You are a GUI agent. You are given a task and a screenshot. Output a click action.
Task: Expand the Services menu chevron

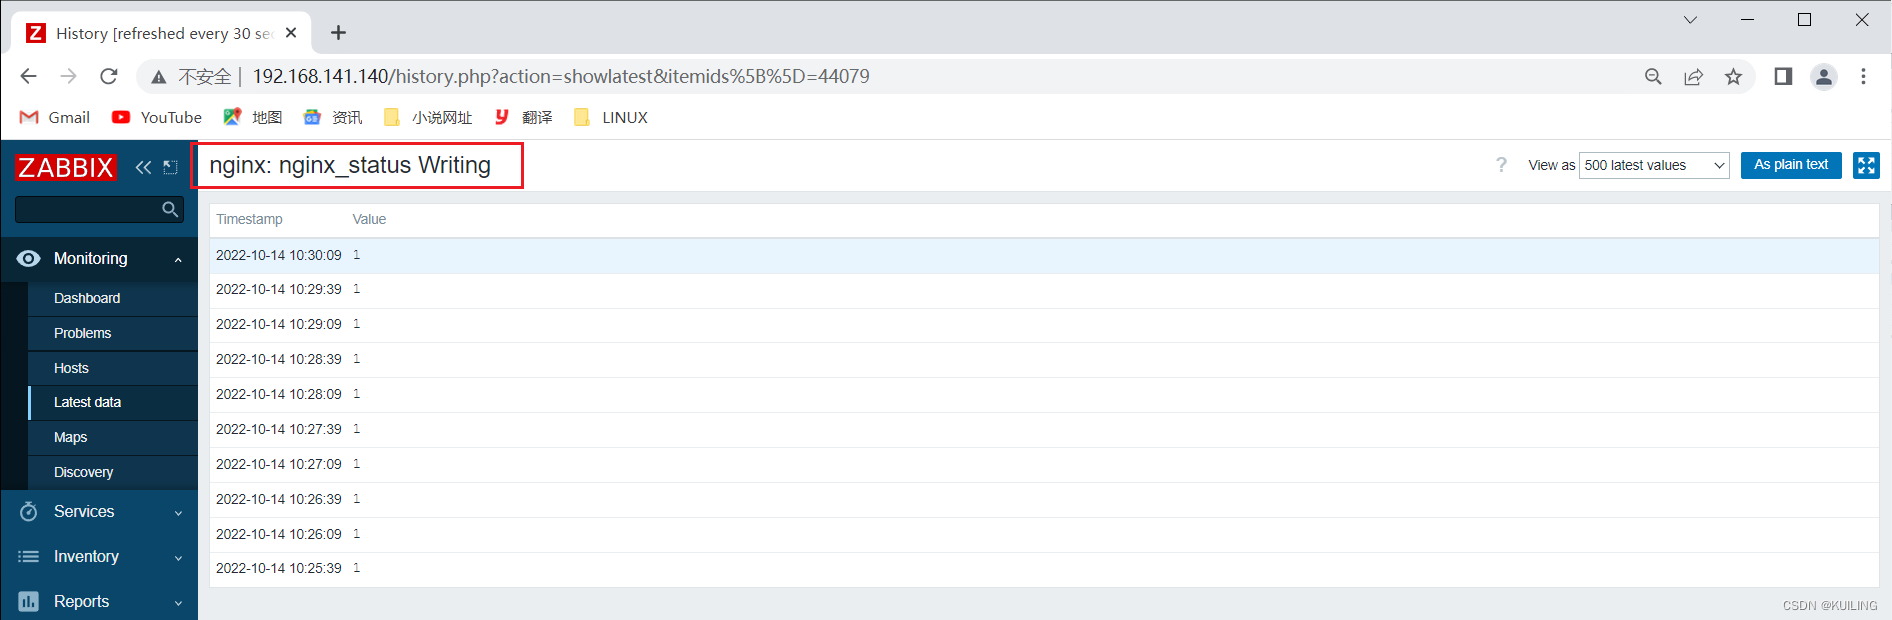coord(178,512)
